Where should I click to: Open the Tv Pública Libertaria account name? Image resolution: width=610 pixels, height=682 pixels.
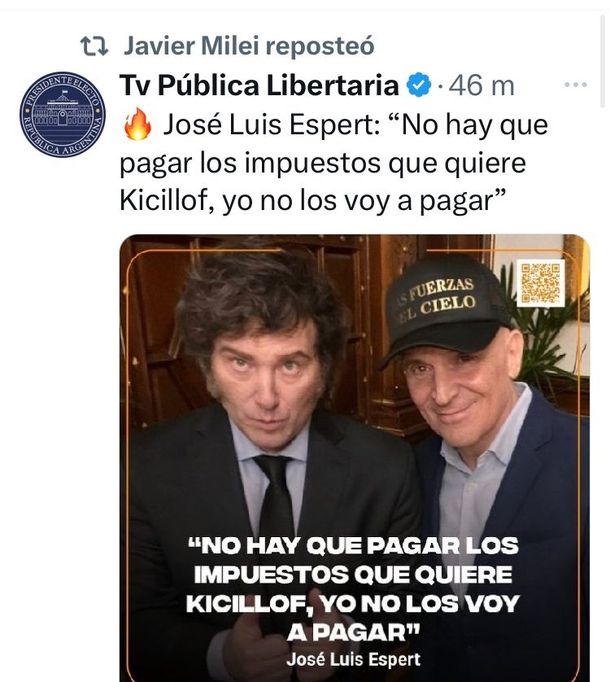(x=259, y=85)
